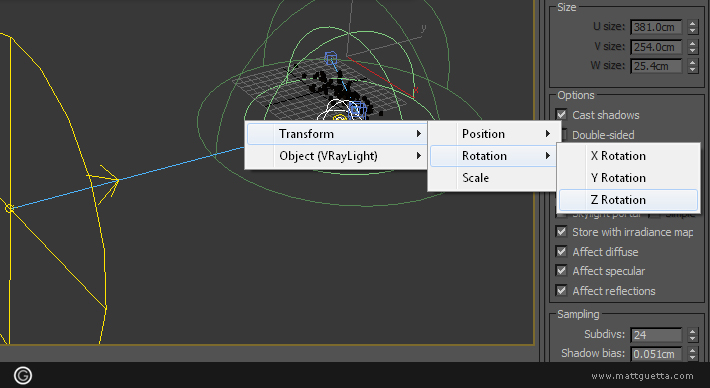Screen dimensions: 710x388
Task: Click the U size input field
Action: point(656,27)
